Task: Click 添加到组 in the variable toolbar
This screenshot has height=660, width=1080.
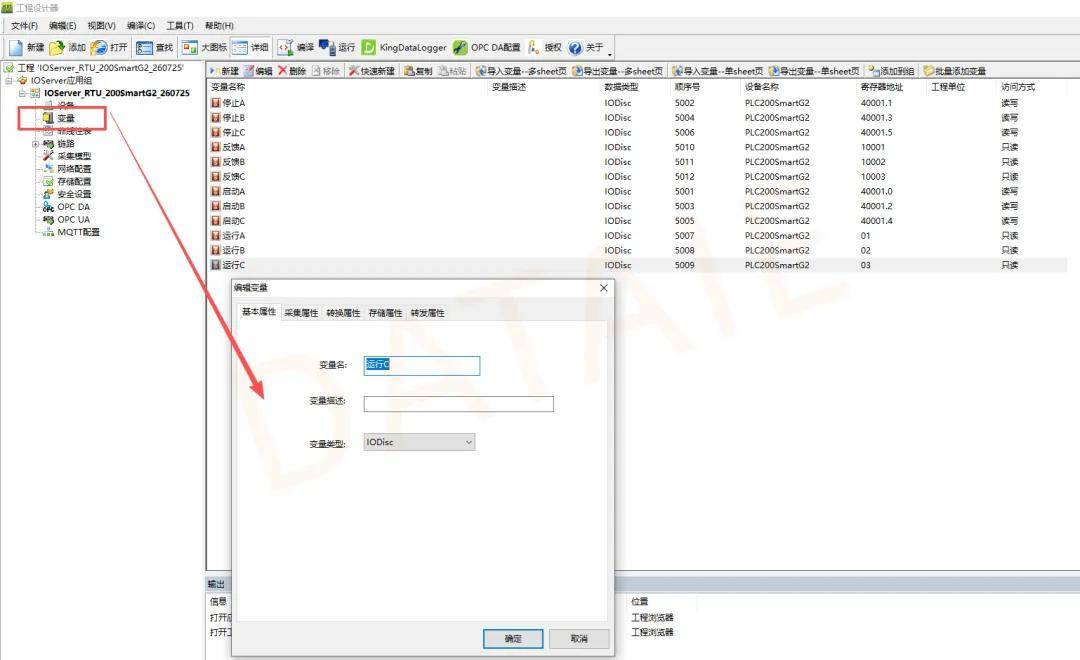Action: (892, 71)
